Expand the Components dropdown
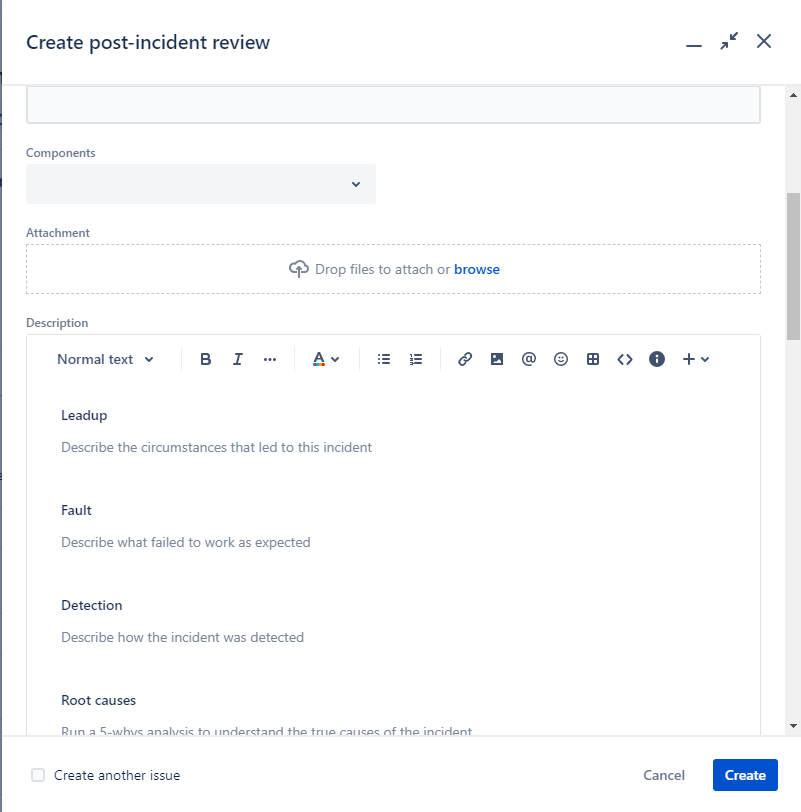The height and width of the screenshot is (812, 801). coord(201,184)
